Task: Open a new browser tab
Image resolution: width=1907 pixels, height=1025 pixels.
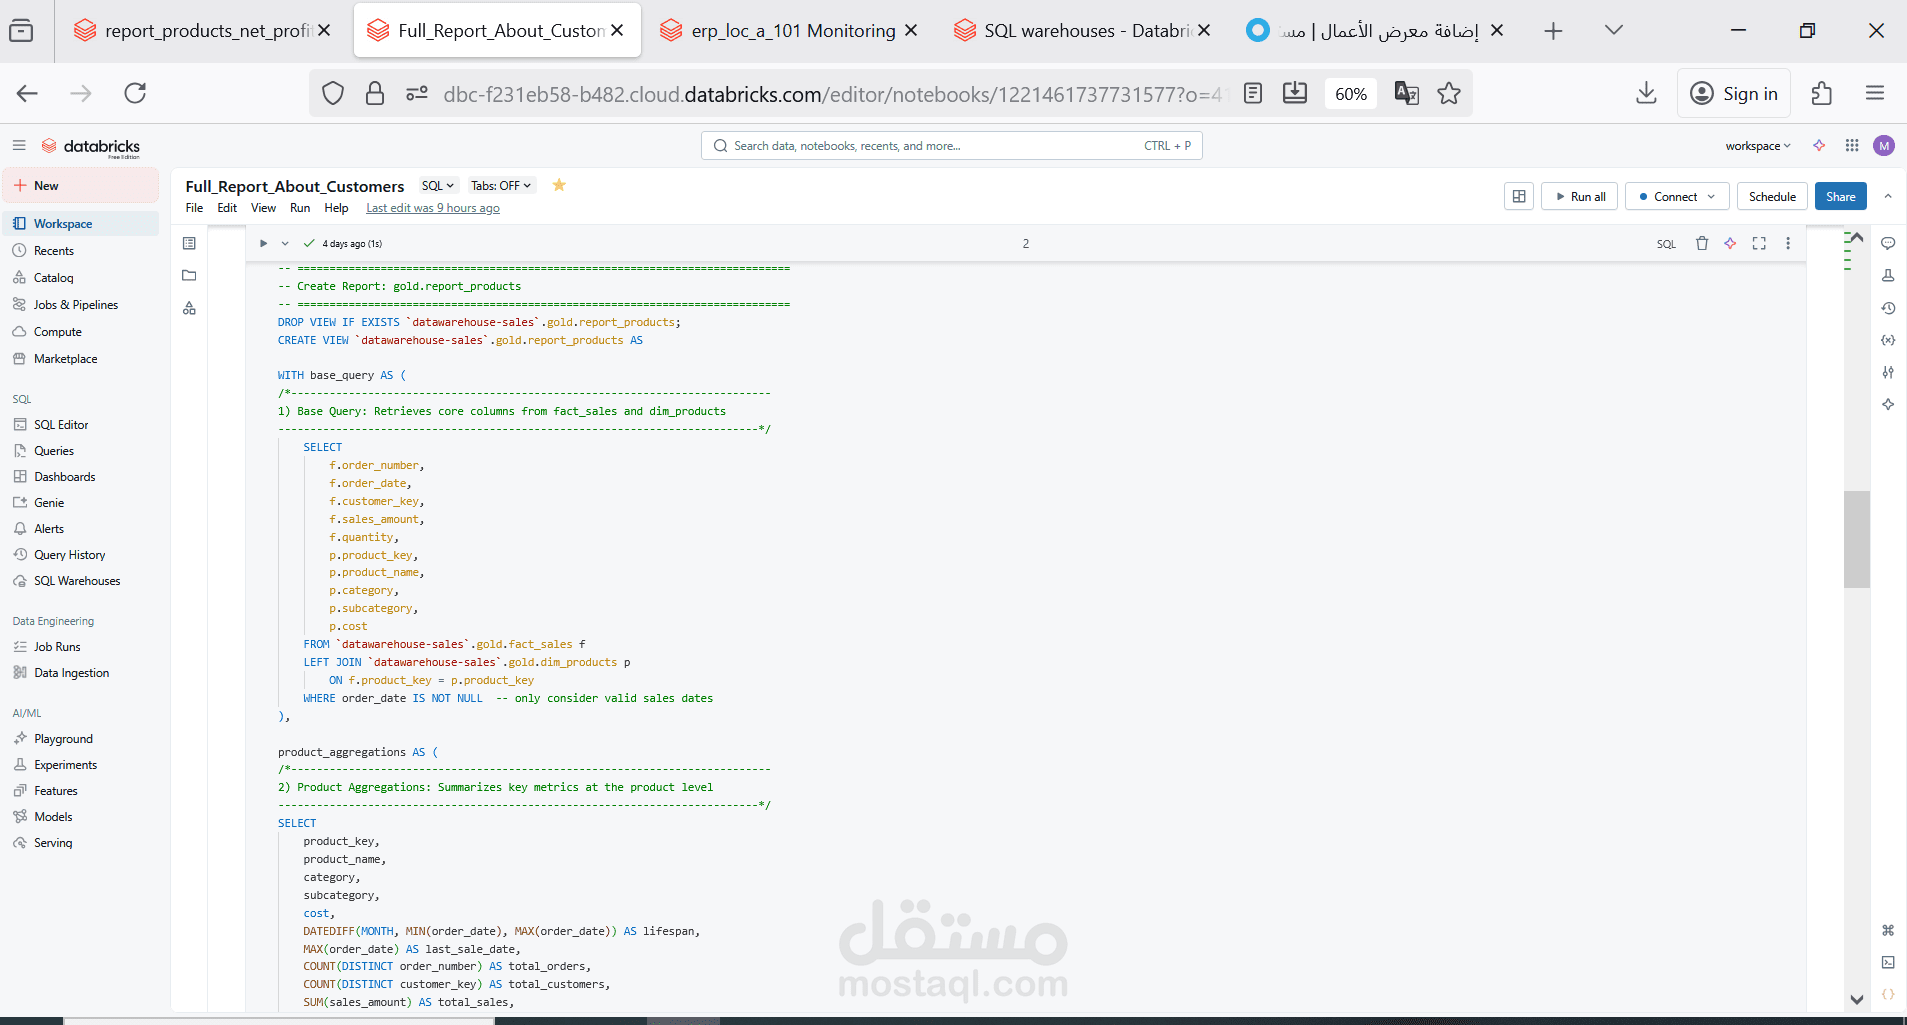Action: coord(1553,31)
